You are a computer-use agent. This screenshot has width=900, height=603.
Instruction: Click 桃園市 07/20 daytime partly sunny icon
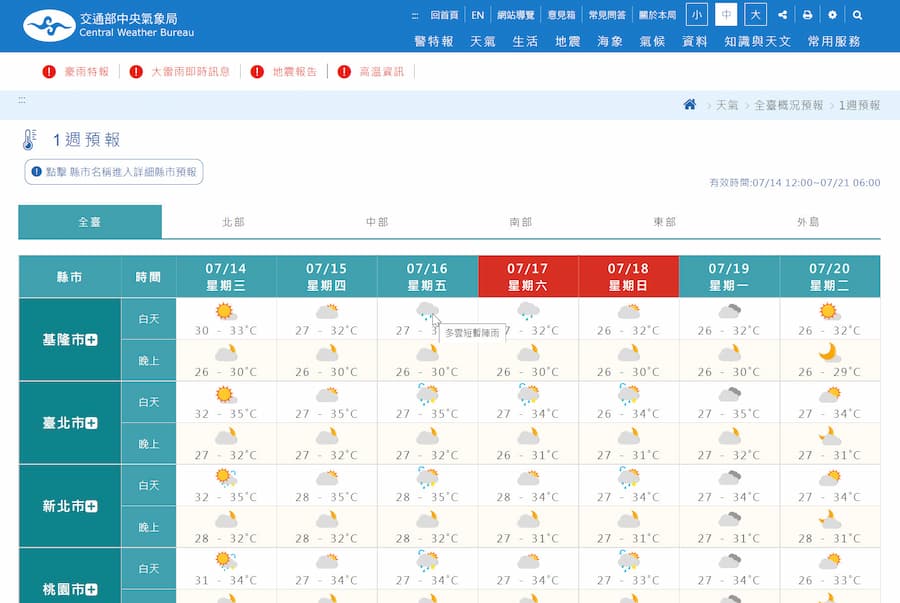click(x=829, y=561)
